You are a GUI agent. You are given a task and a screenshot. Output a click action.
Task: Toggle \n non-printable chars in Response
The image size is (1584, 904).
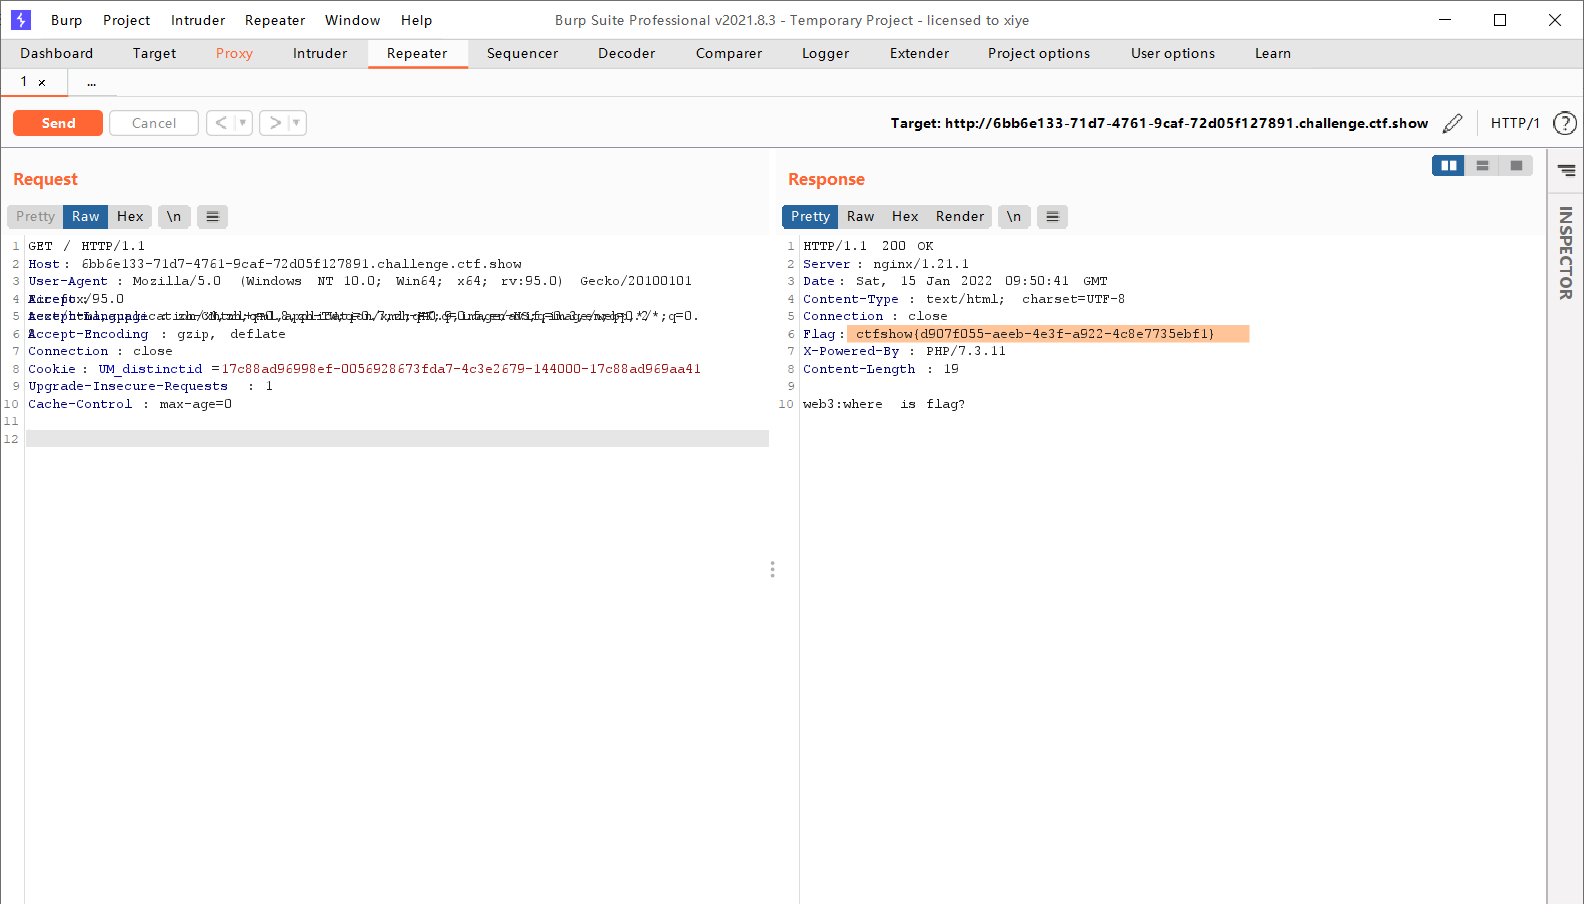[1014, 216]
